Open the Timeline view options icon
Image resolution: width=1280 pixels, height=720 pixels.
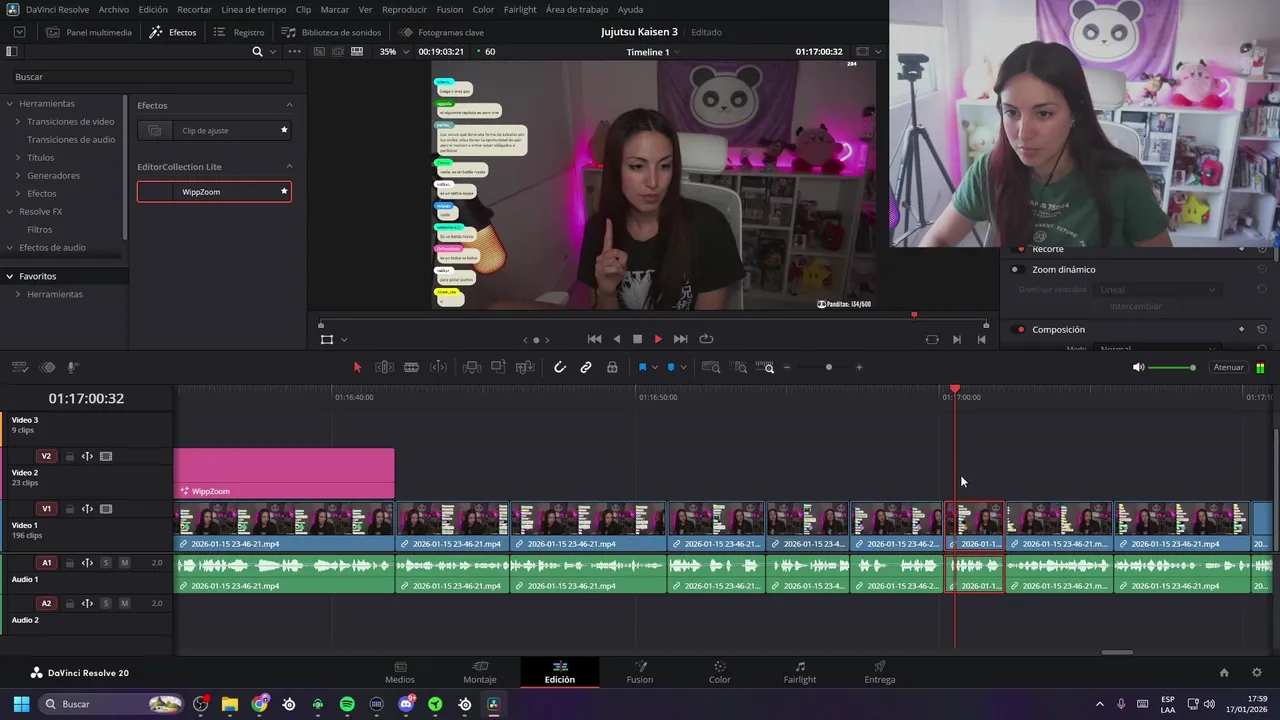point(19,367)
